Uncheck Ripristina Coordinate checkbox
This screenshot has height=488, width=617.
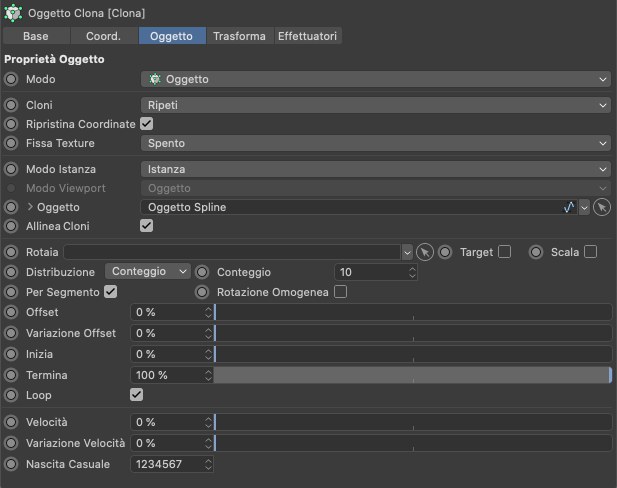tap(146, 124)
